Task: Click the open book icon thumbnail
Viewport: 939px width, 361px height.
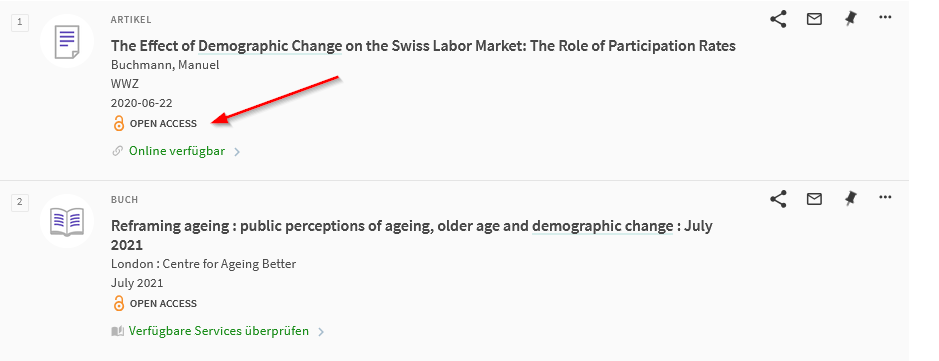Action: 67,221
